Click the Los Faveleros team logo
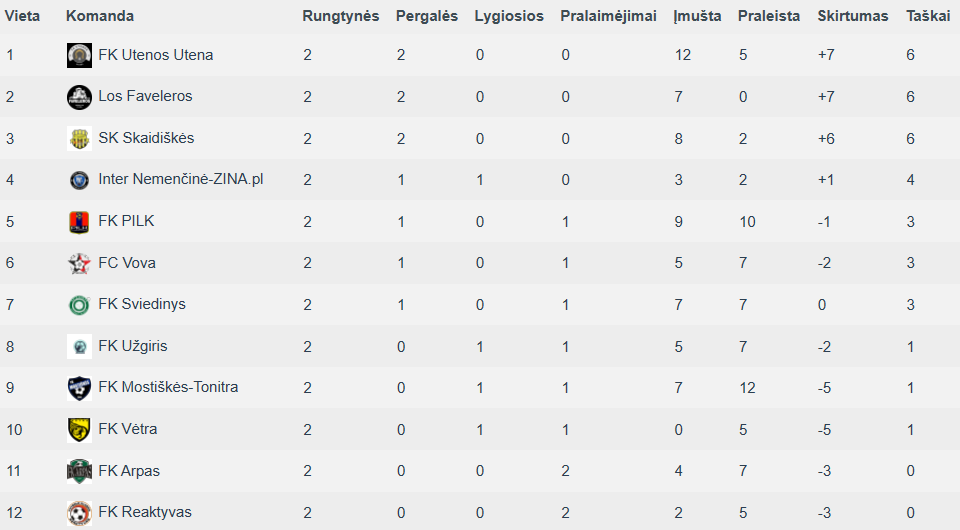 [79, 97]
